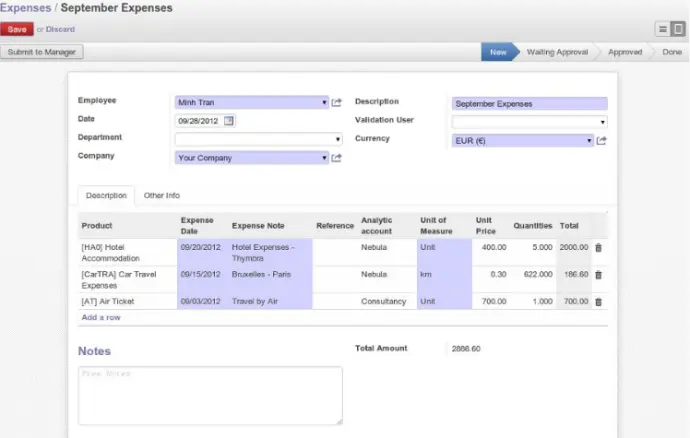Screen dimensions: 690x438
Task: Click Add a row link
Action: pyautogui.click(x=101, y=317)
